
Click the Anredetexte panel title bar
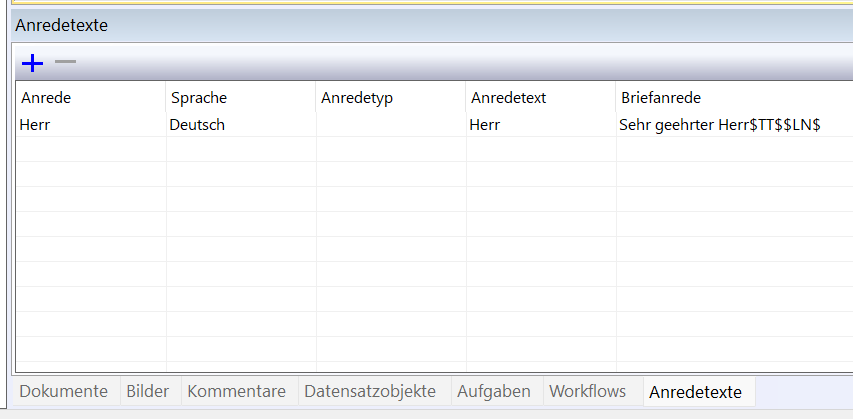coord(432,25)
